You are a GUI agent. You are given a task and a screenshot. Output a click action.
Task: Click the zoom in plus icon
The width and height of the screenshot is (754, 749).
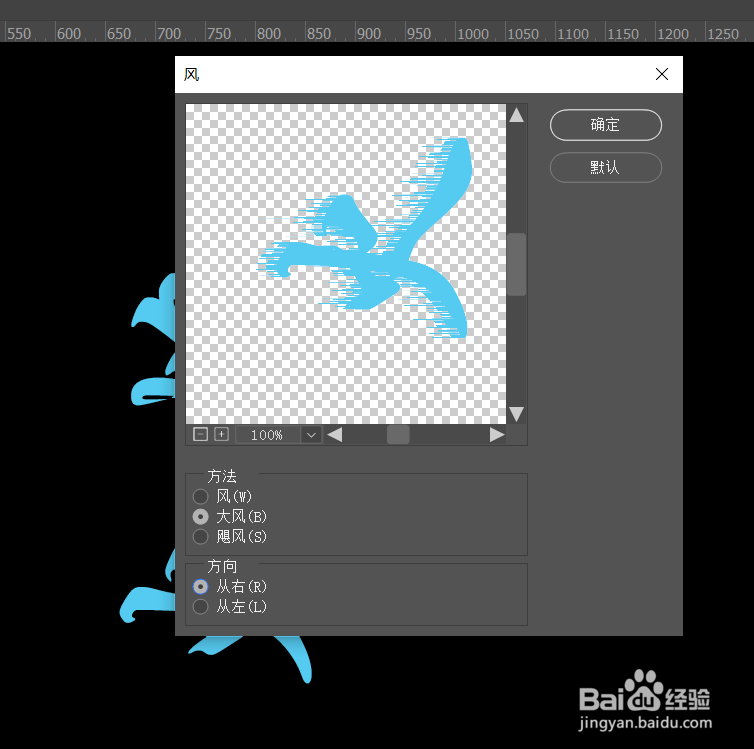(x=221, y=434)
